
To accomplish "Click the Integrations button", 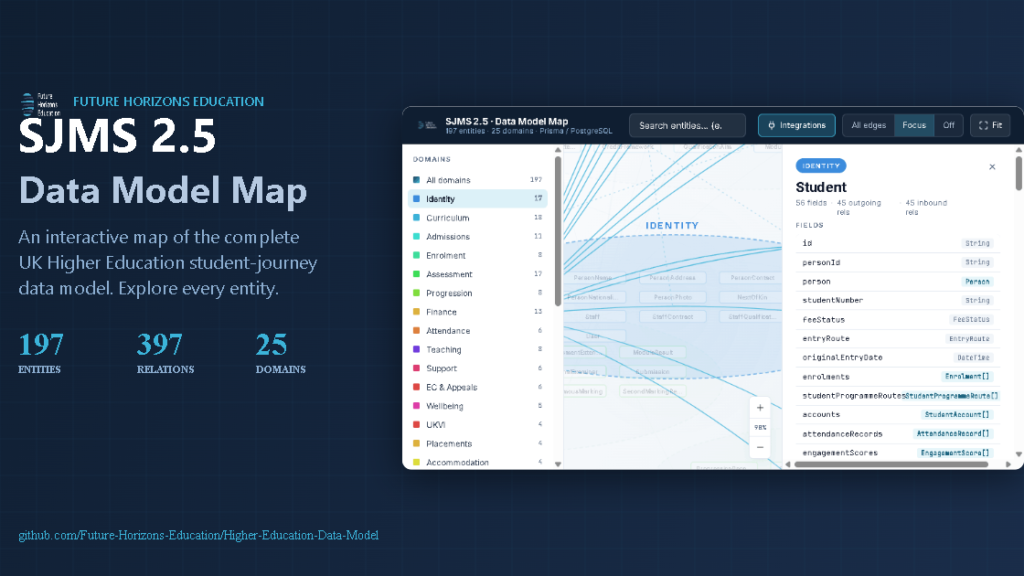I will (x=796, y=125).
